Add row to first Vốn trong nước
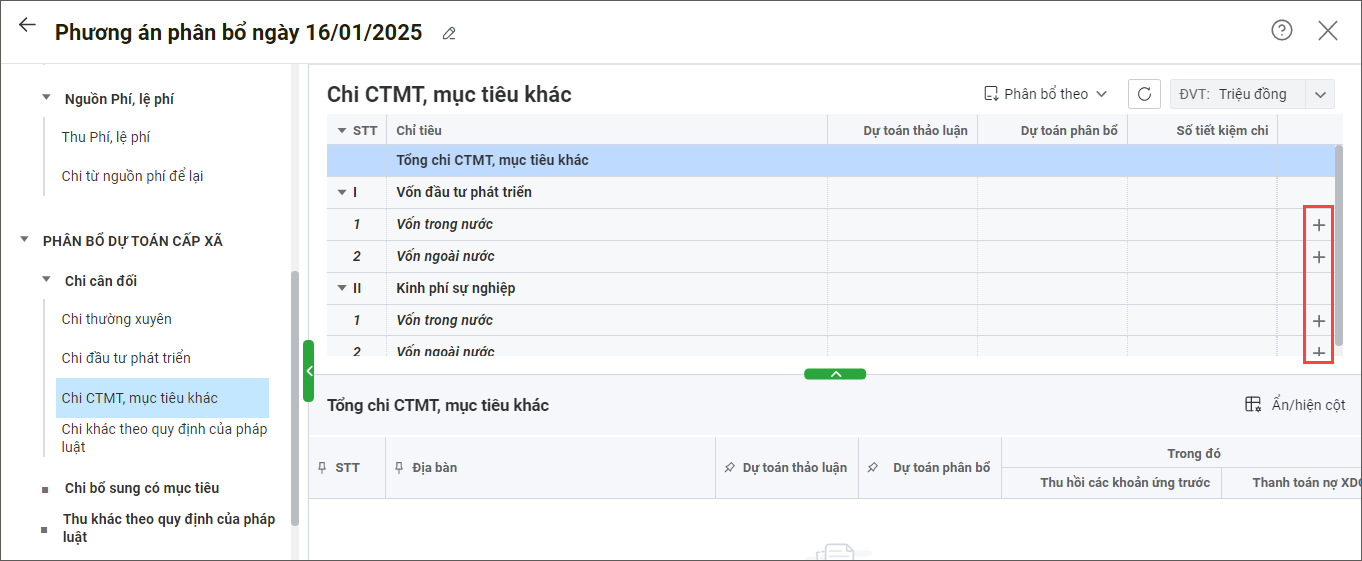Screen dimensions: 1362x561 (1319, 225)
